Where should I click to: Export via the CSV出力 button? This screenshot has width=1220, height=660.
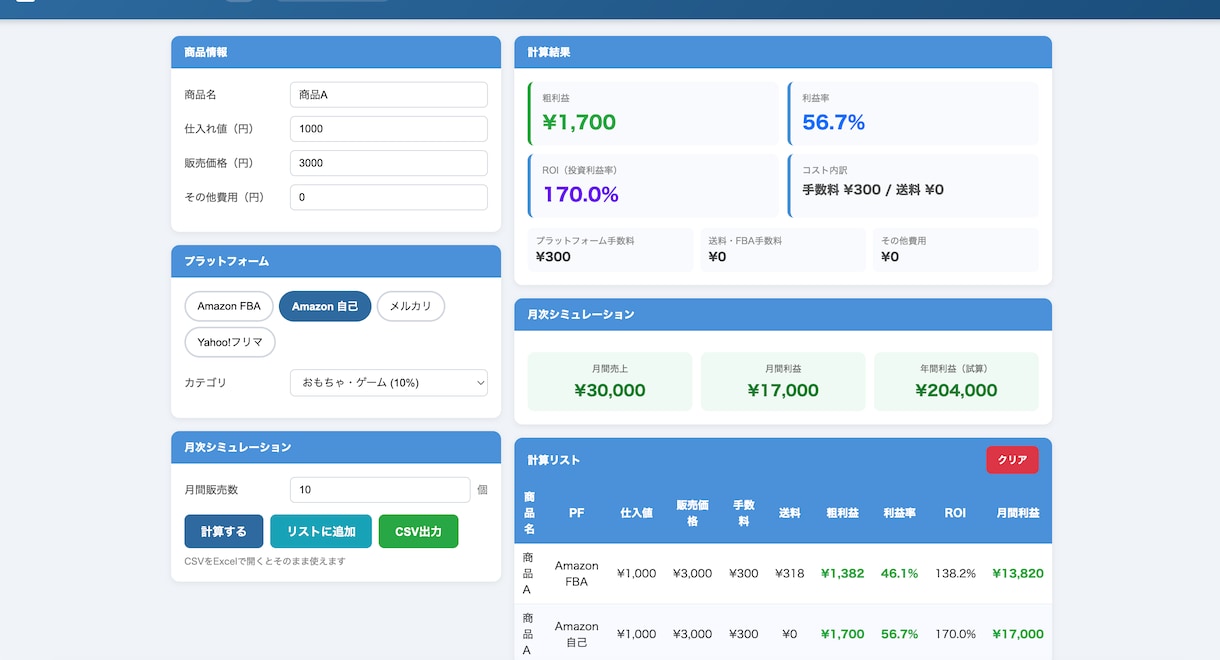418,531
